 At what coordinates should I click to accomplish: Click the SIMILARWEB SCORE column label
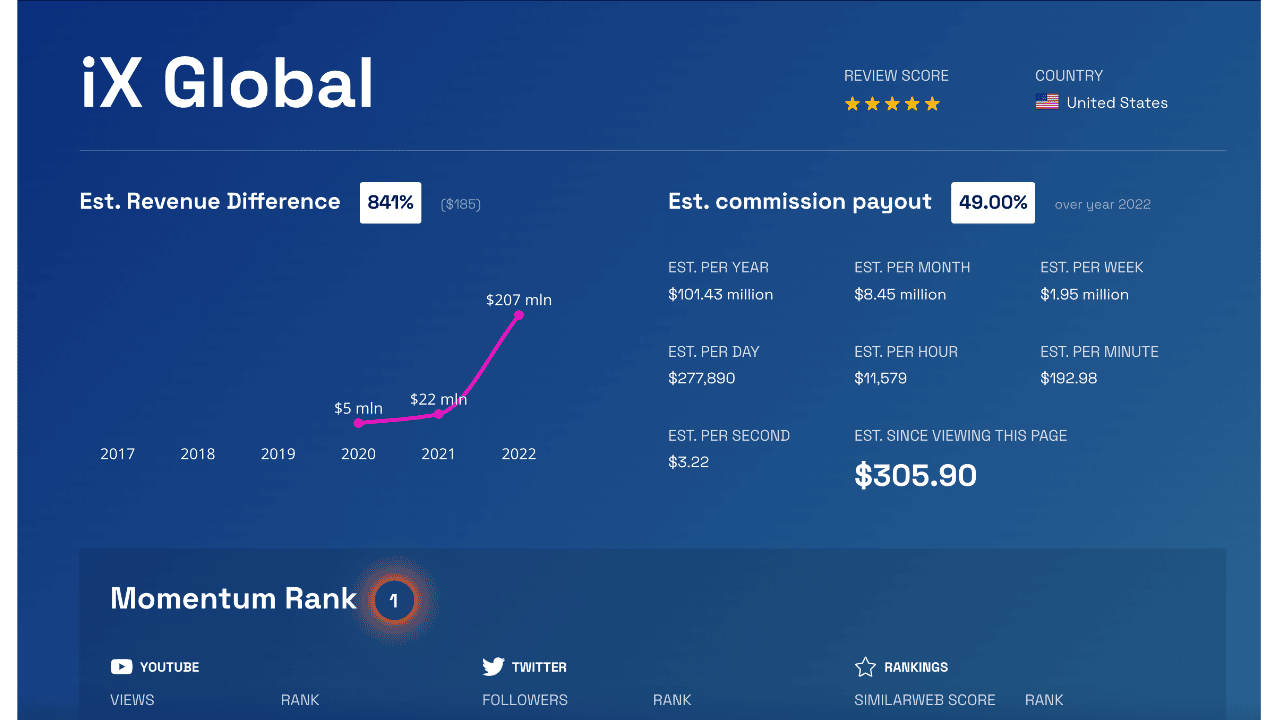(925, 700)
